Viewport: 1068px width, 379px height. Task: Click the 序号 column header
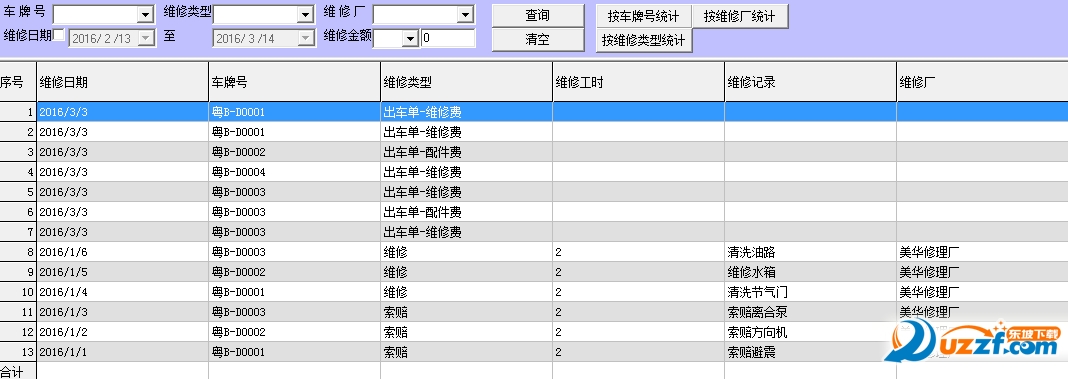18,82
